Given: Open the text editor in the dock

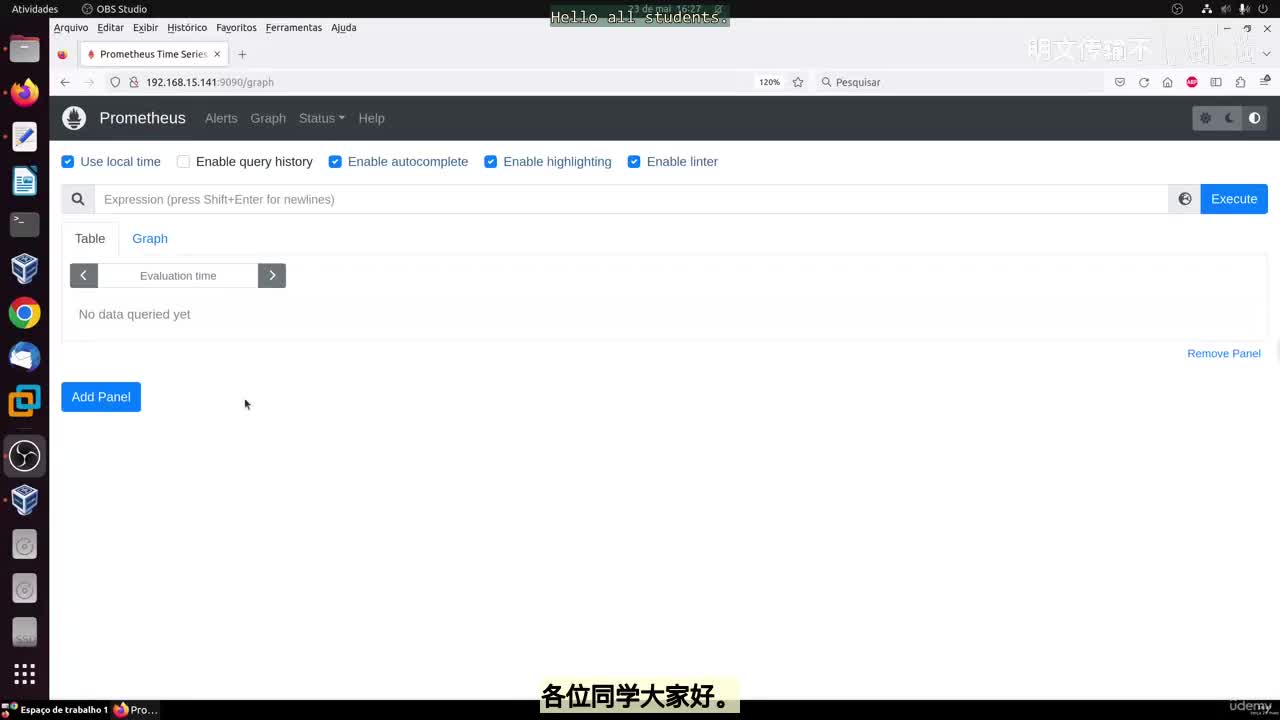Looking at the screenshot, I should [x=25, y=137].
